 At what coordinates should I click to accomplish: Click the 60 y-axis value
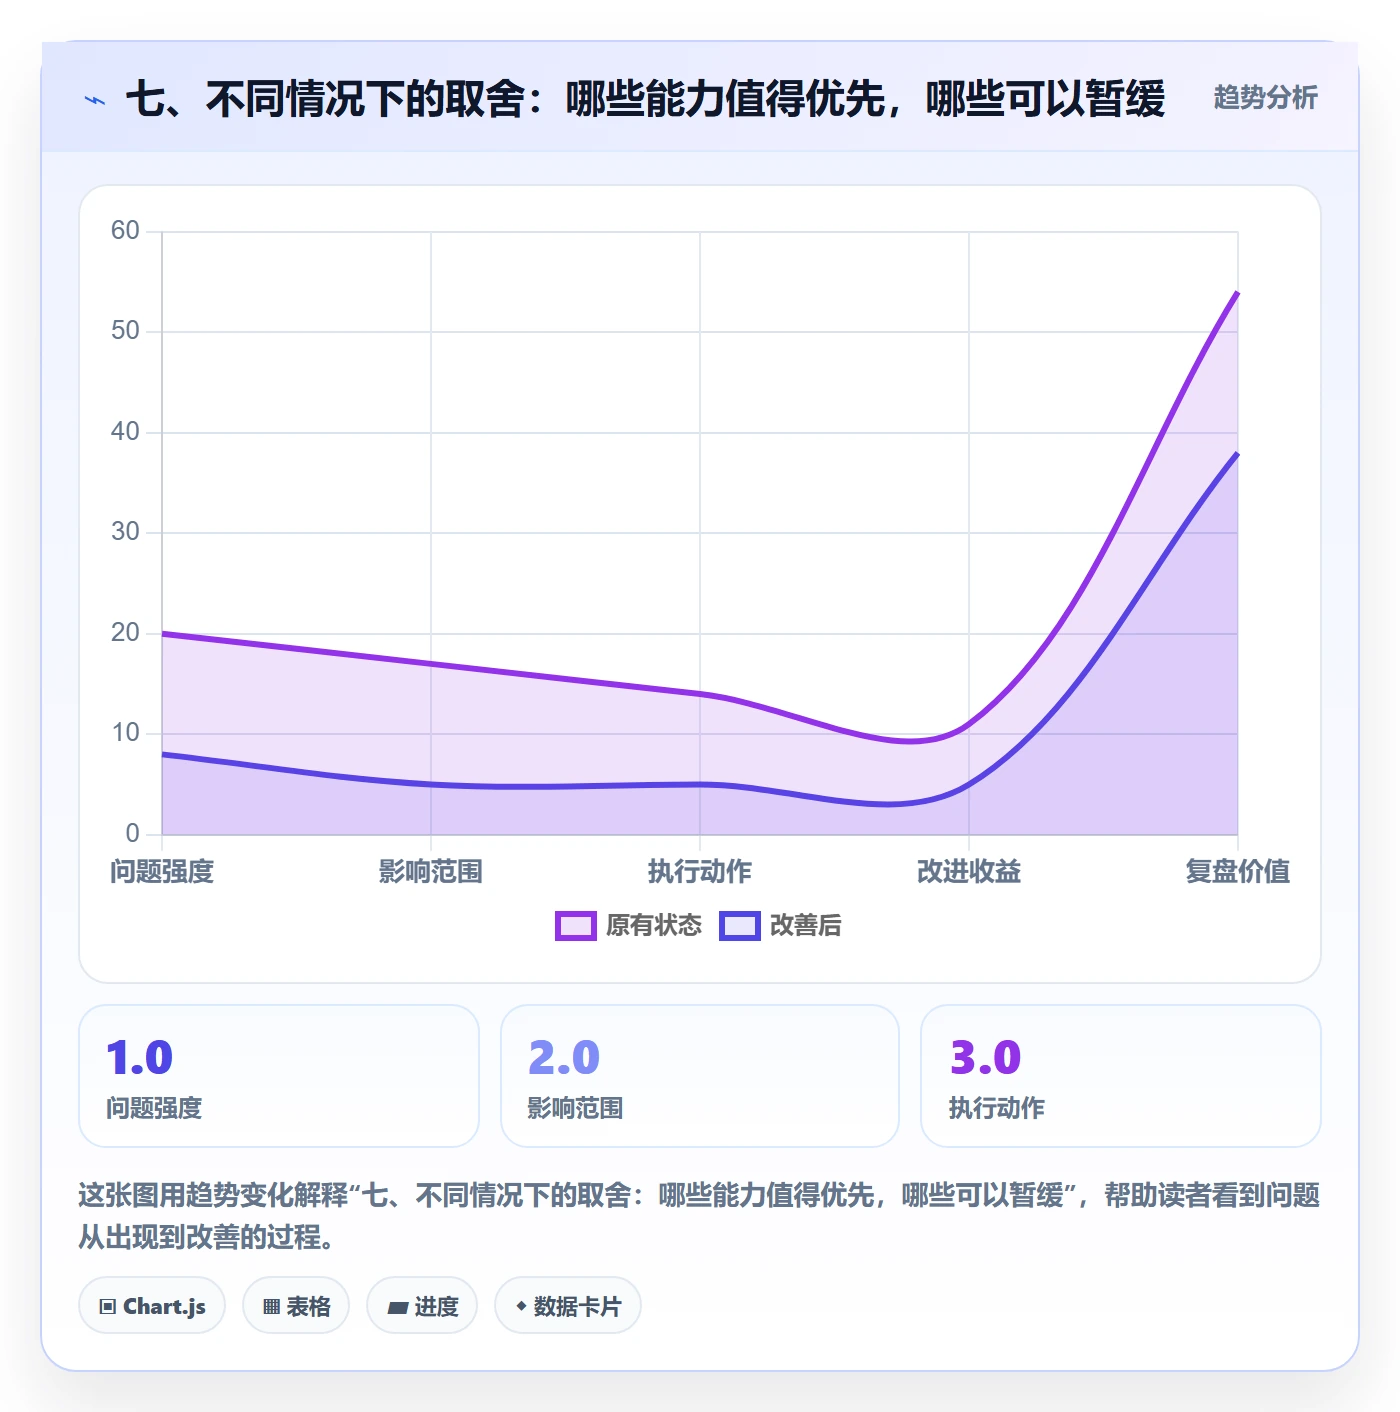[125, 231]
